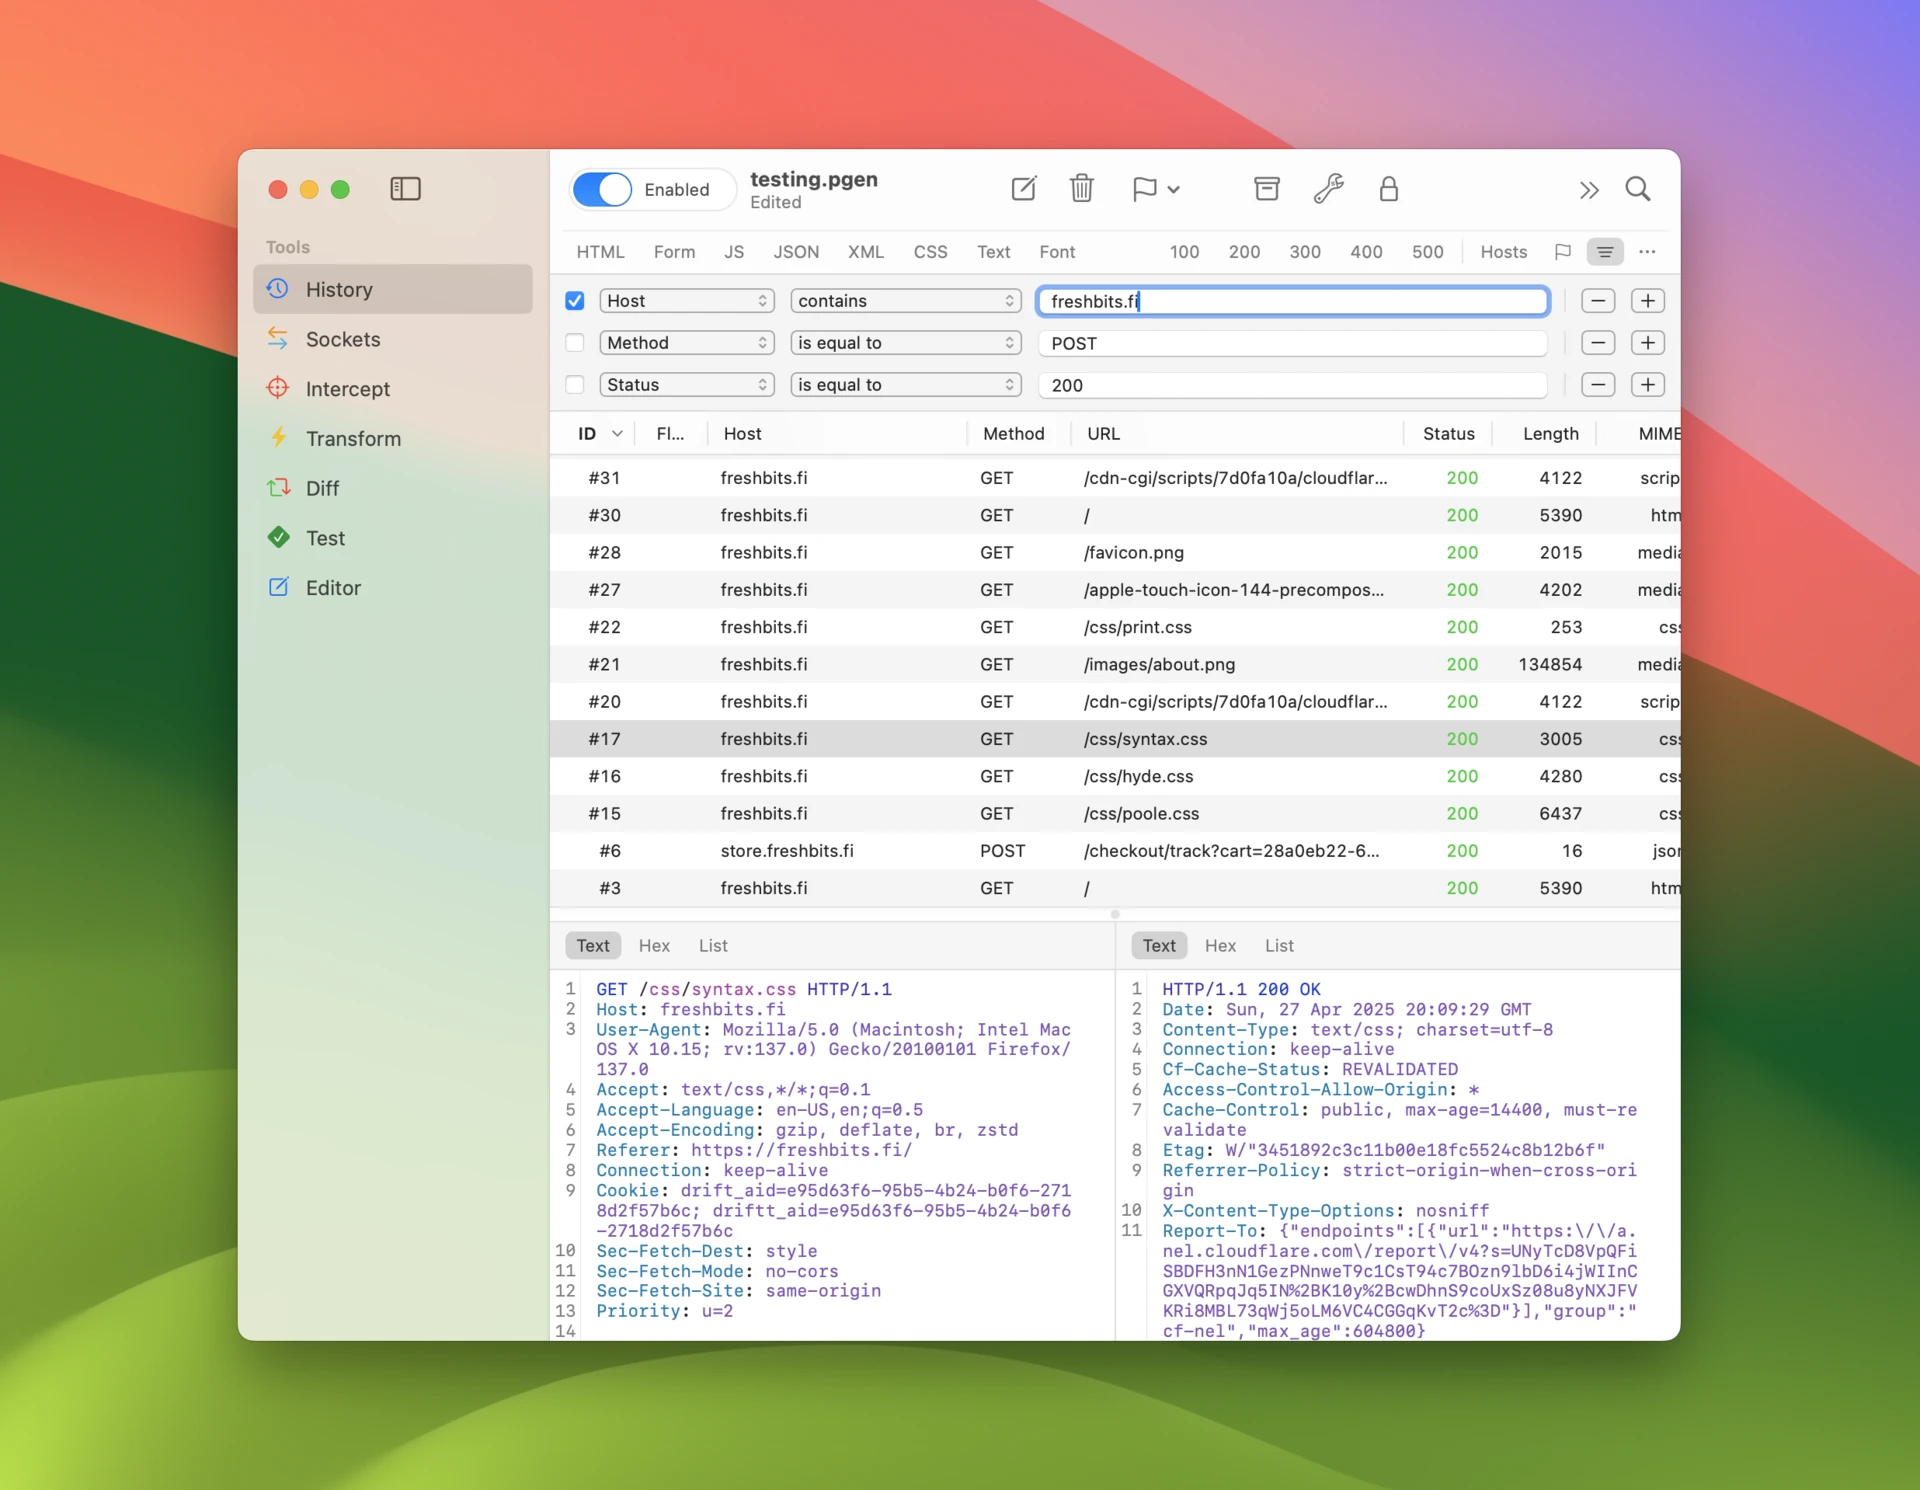The height and width of the screenshot is (1490, 1920).
Task: Open the 'contains' operator dropdown
Action: [x=905, y=301]
